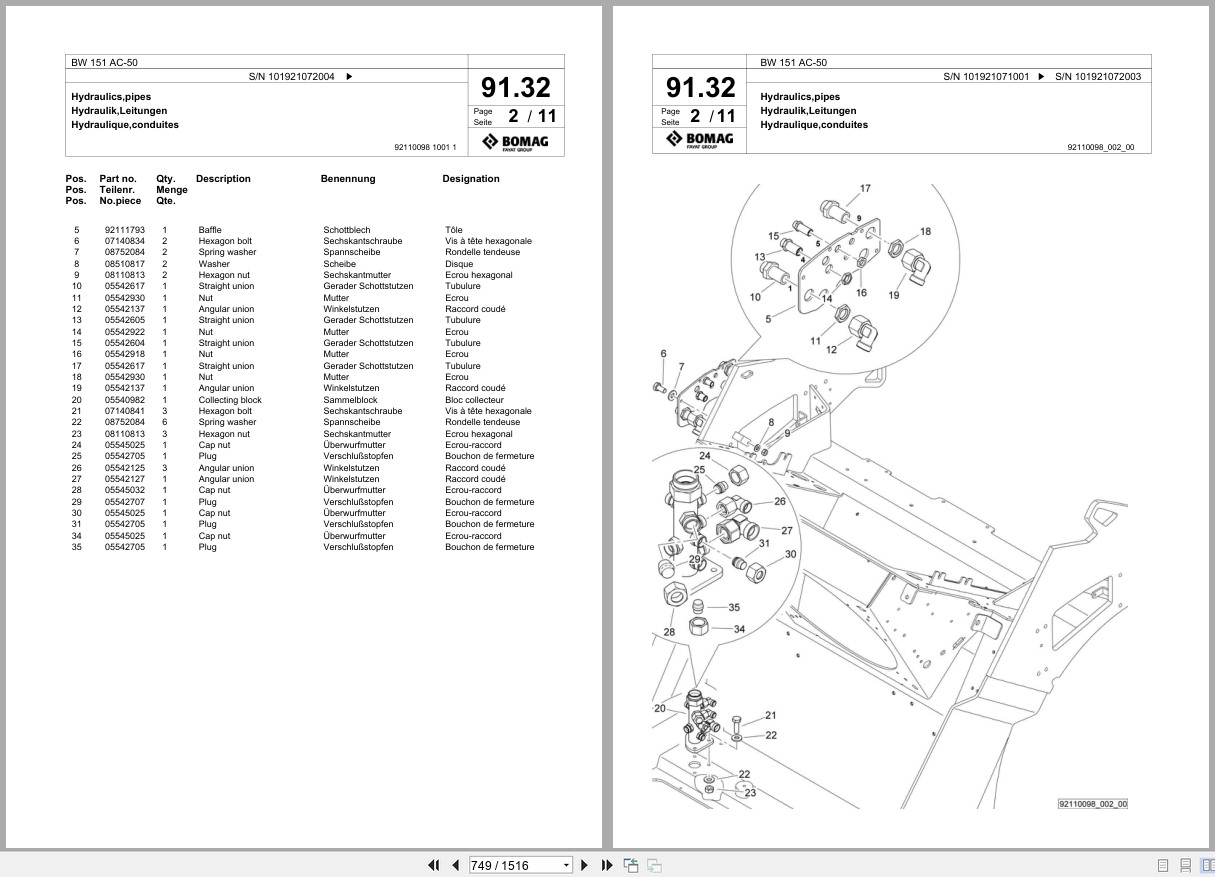The height and width of the screenshot is (877, 1215).
Task: Open the page number dropdown arrow
Action: coord(566,865)
